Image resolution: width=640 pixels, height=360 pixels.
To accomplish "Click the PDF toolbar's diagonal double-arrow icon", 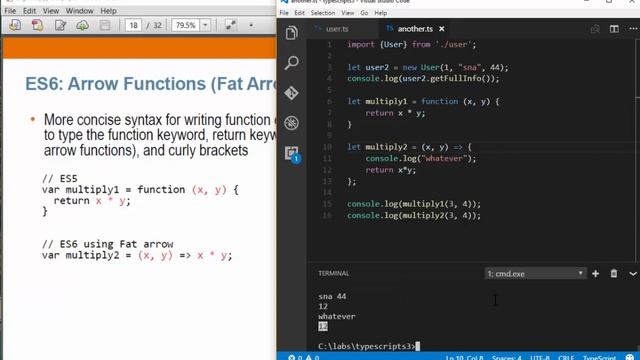I will [231, 25].
